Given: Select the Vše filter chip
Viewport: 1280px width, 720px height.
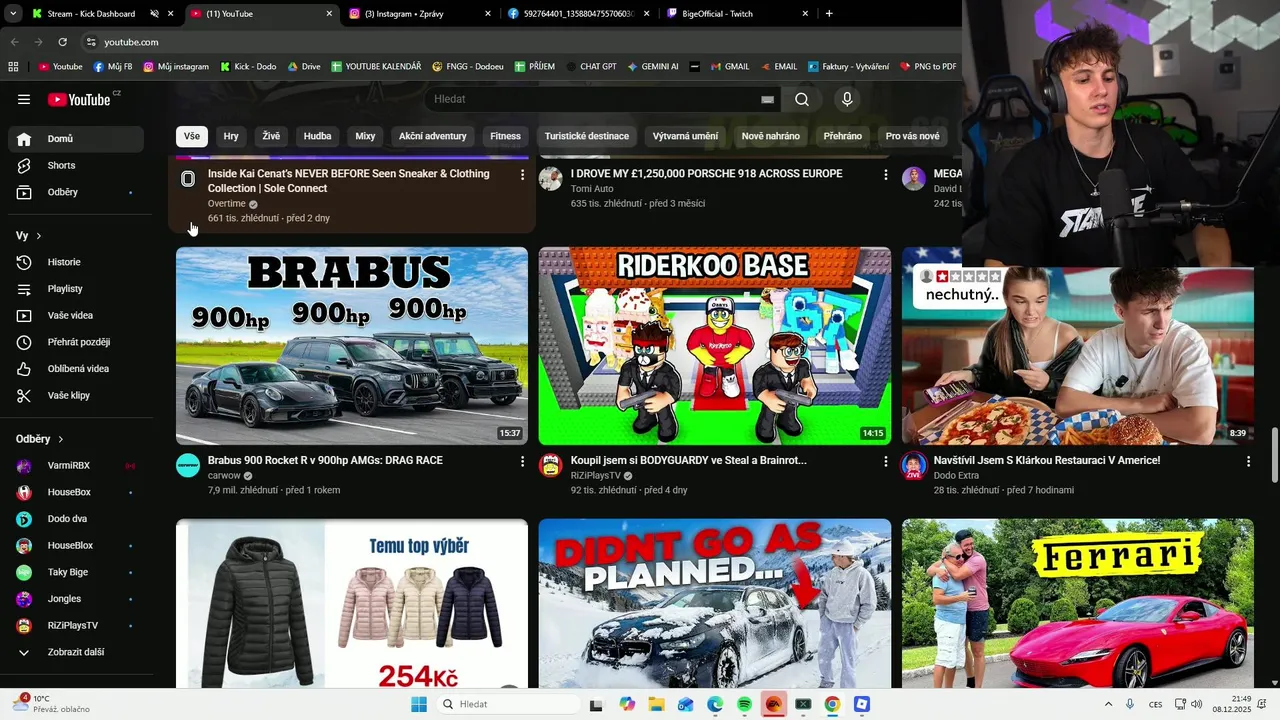Looking at the screenshot, I should [x=192, y=136].
